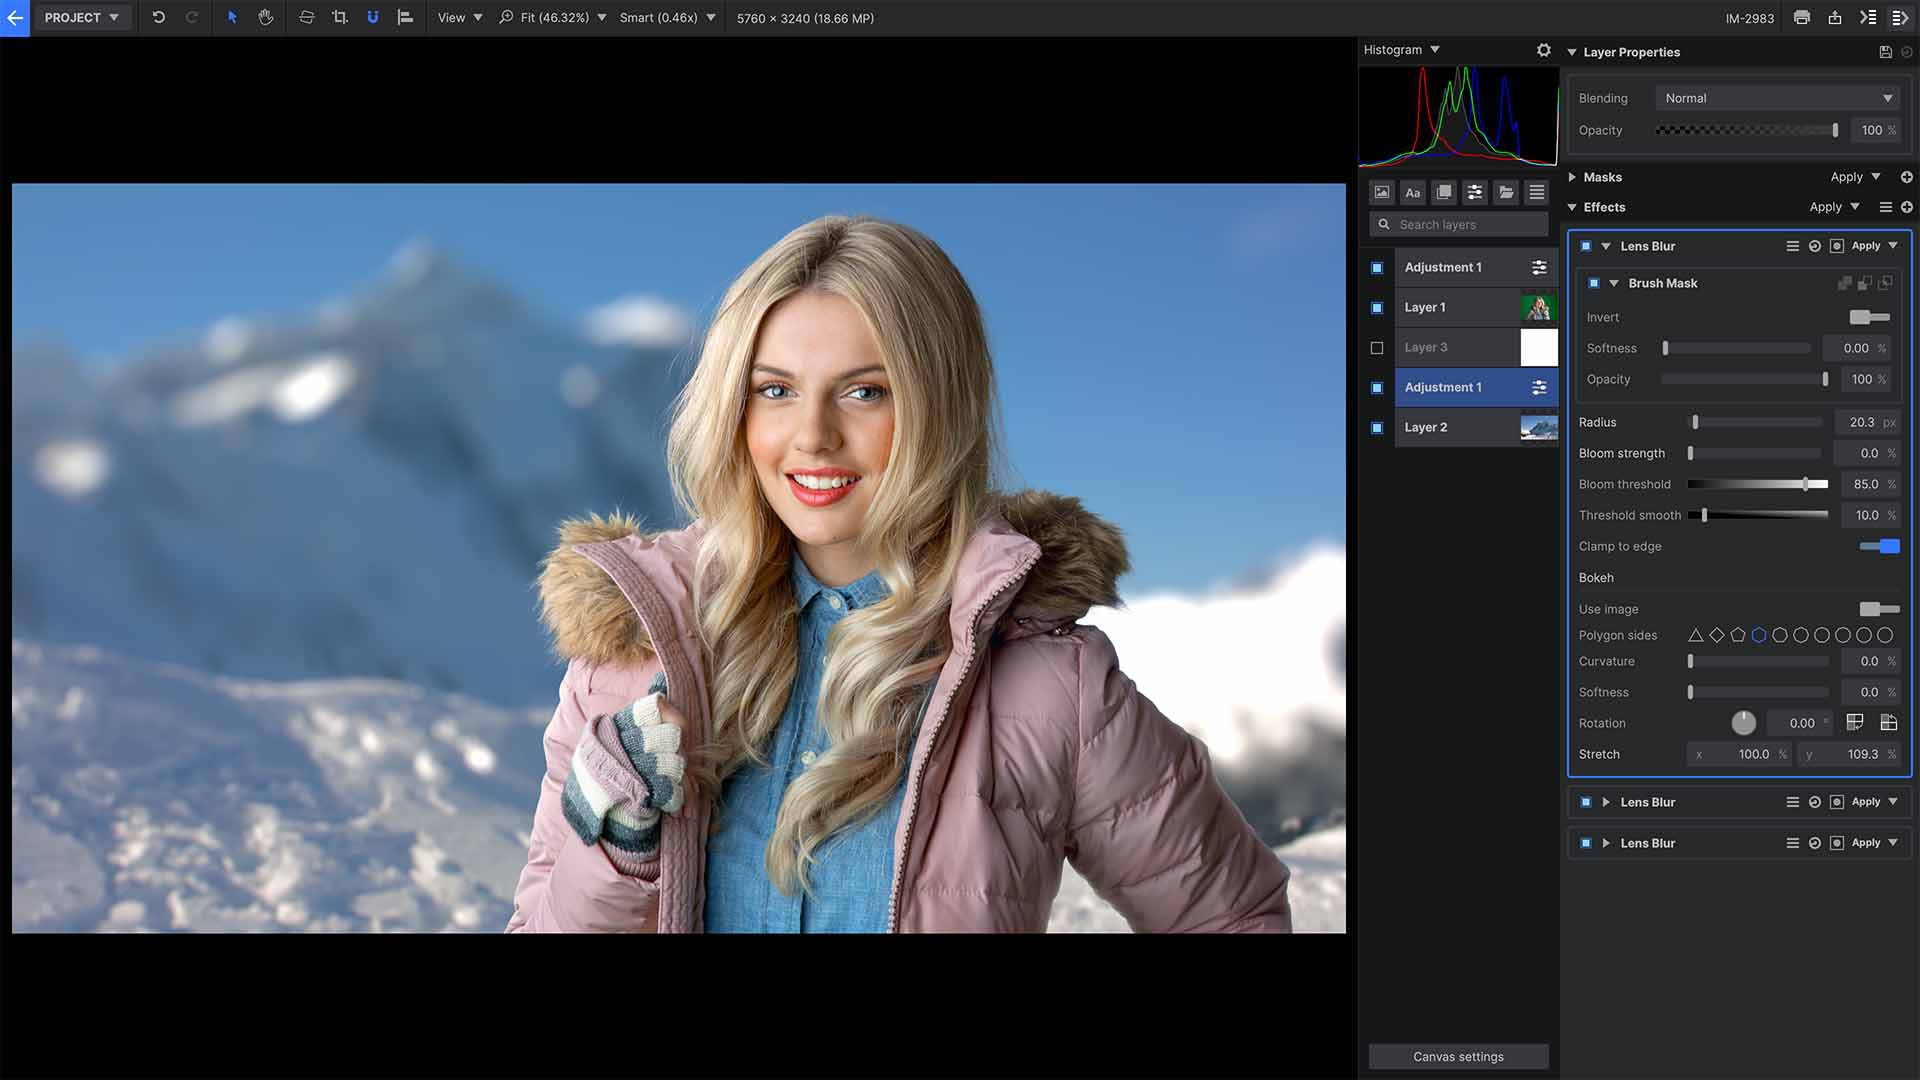Click the Stretch y value field
This screenshot has width=1920, height=1080.
point(1851,754)
